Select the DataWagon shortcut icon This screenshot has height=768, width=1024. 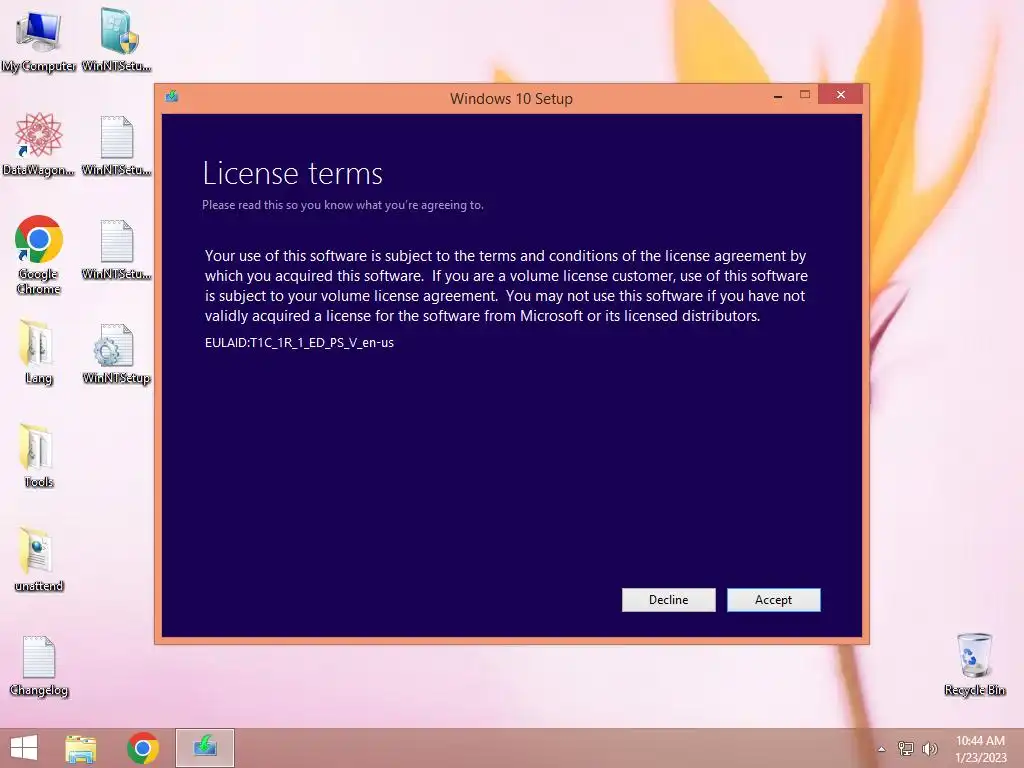tap(39, 144)
